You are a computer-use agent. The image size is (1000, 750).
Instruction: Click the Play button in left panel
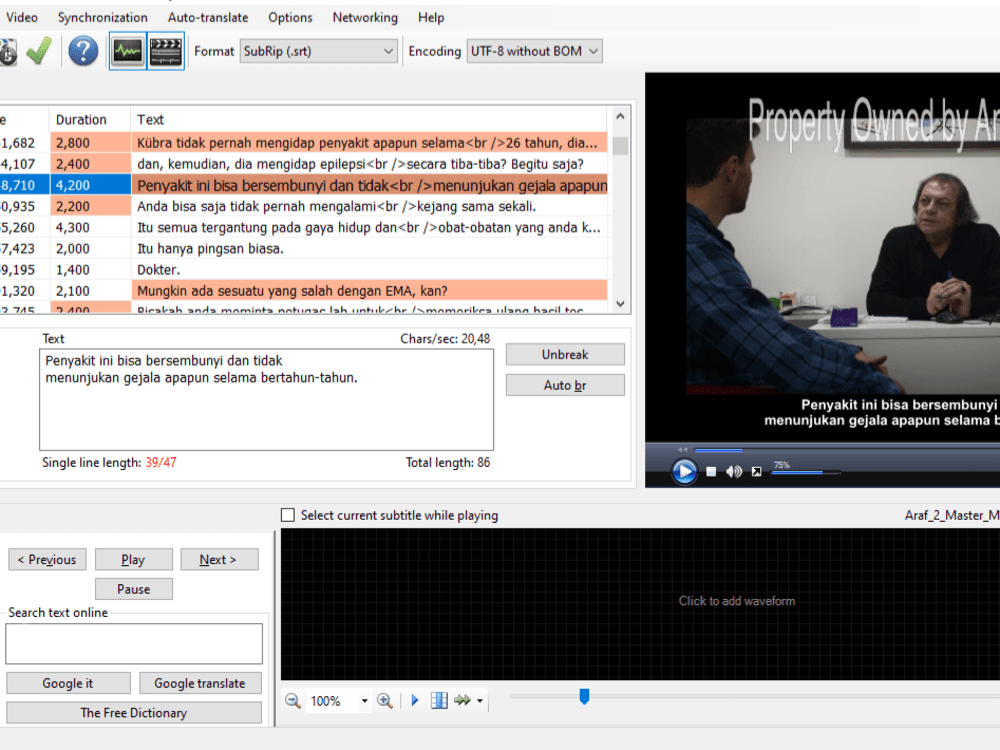coord(133,559)
